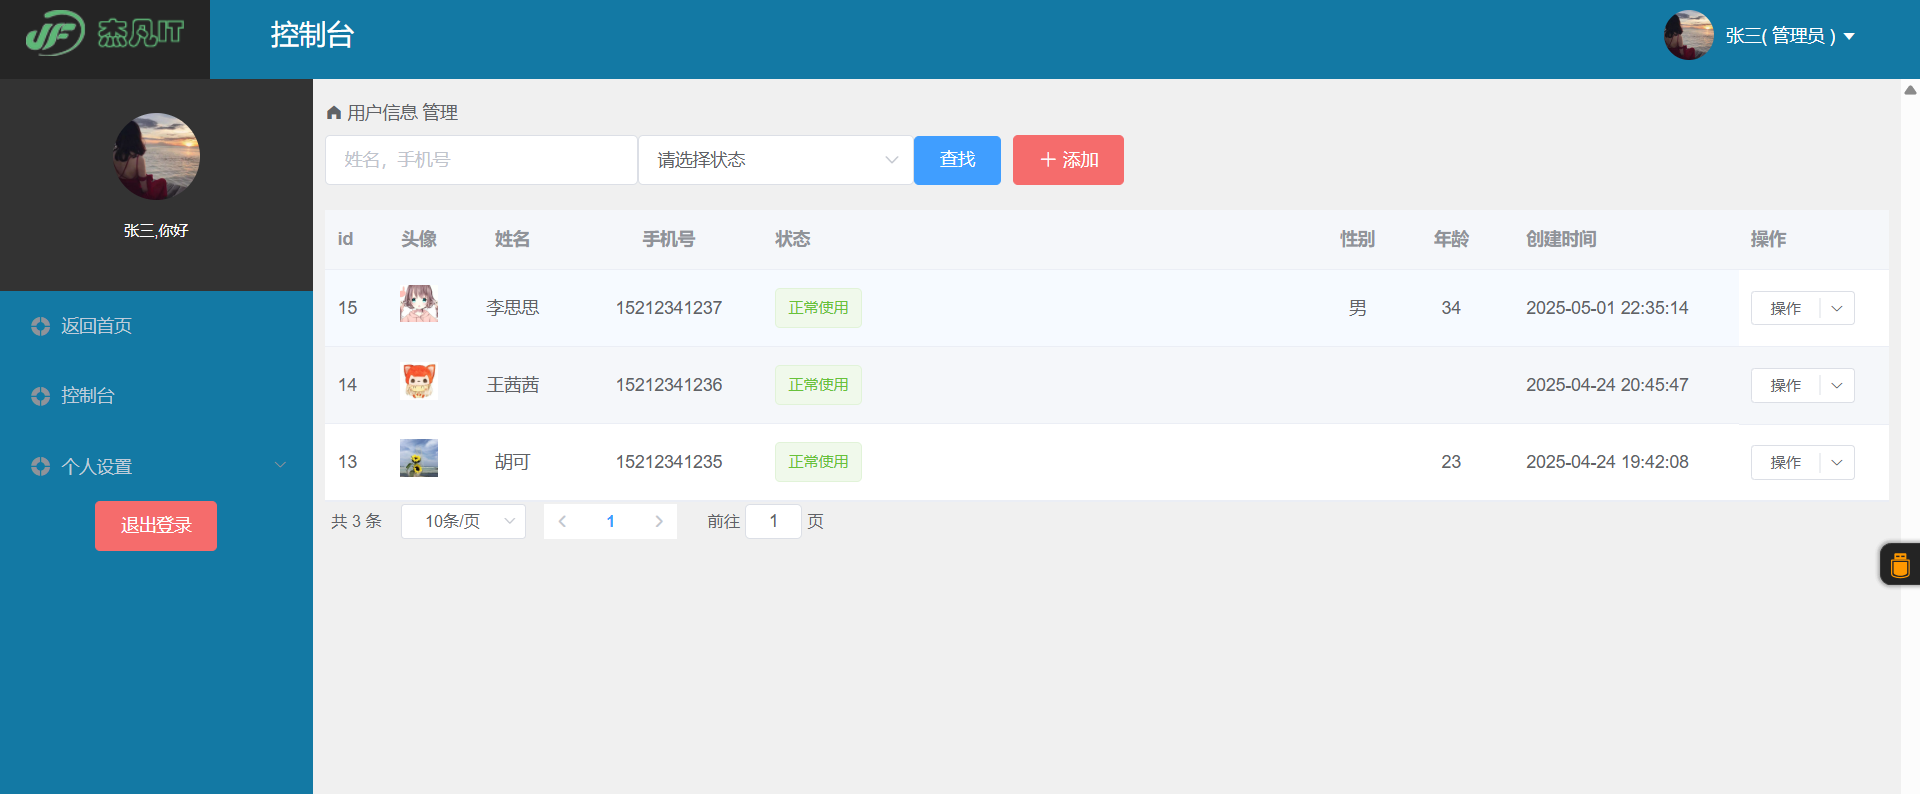Click 共 3 条 total count text

[x=357, y=521]
